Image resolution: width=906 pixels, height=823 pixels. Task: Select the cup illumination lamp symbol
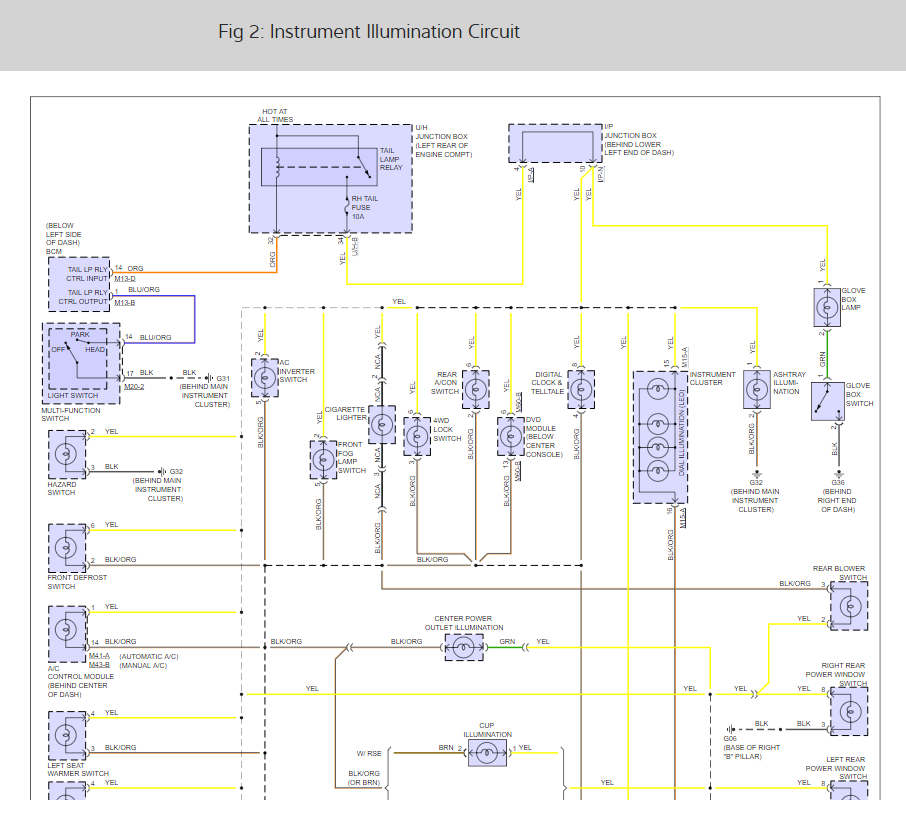click(487, 755)
